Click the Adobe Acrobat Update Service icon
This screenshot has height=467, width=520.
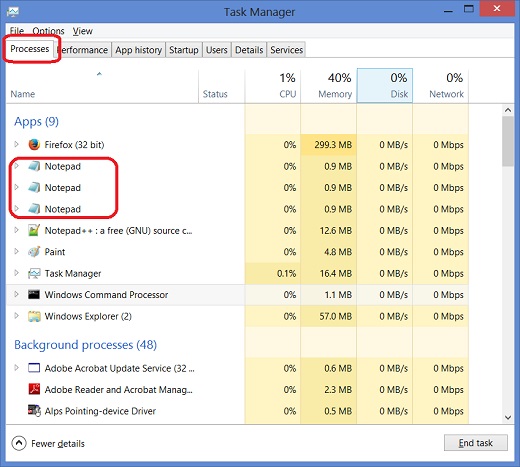pos(34,368)
